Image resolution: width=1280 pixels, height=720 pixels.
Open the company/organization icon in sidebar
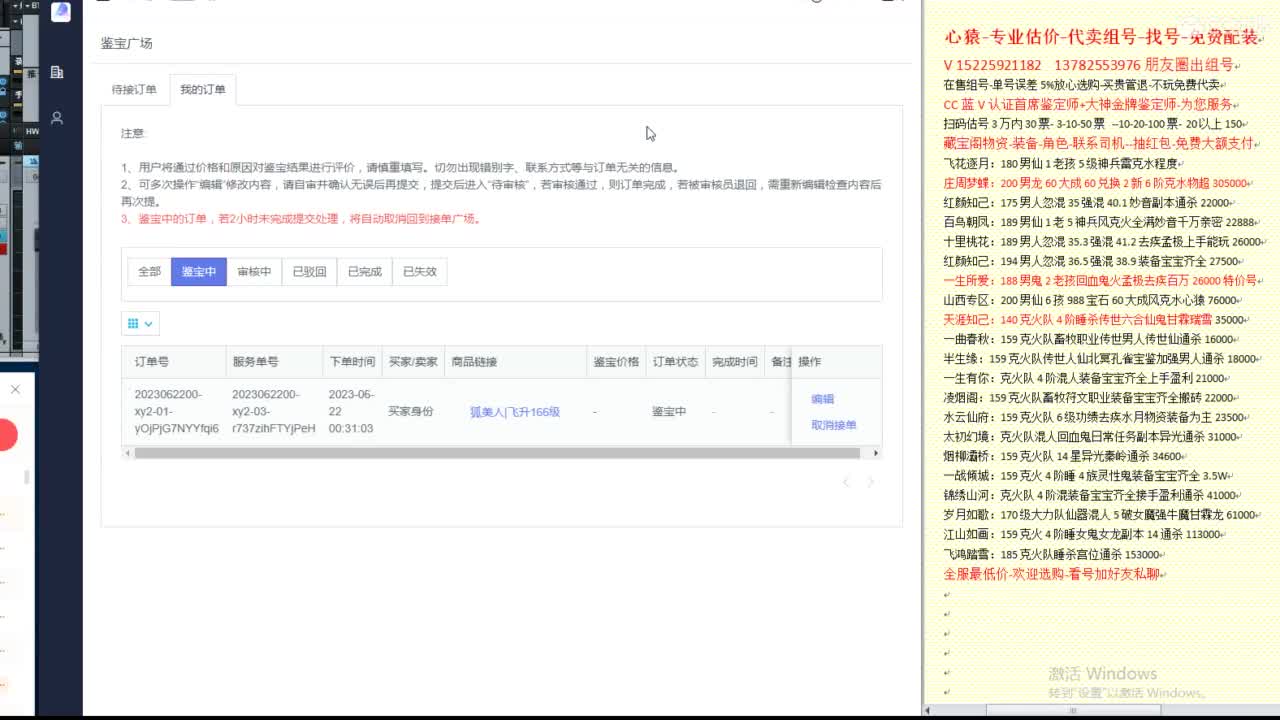(x=55, y=73)
